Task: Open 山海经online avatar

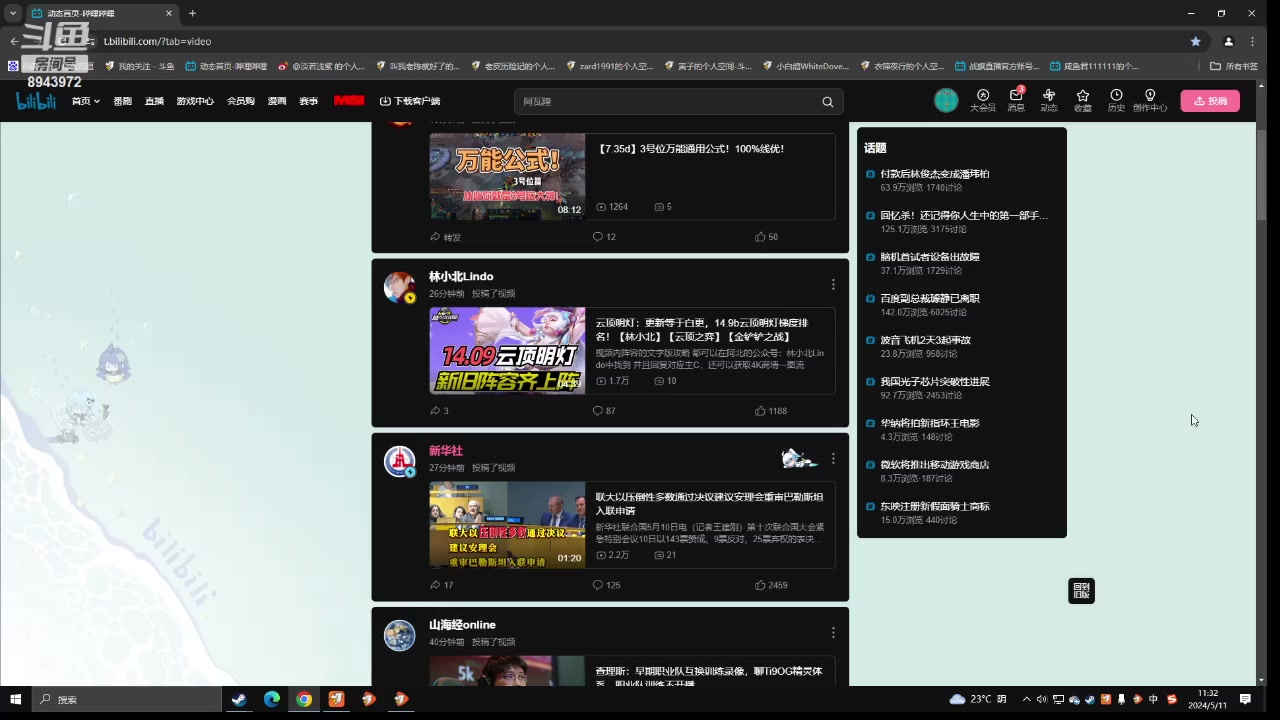Action: click(x=400, y=635)
